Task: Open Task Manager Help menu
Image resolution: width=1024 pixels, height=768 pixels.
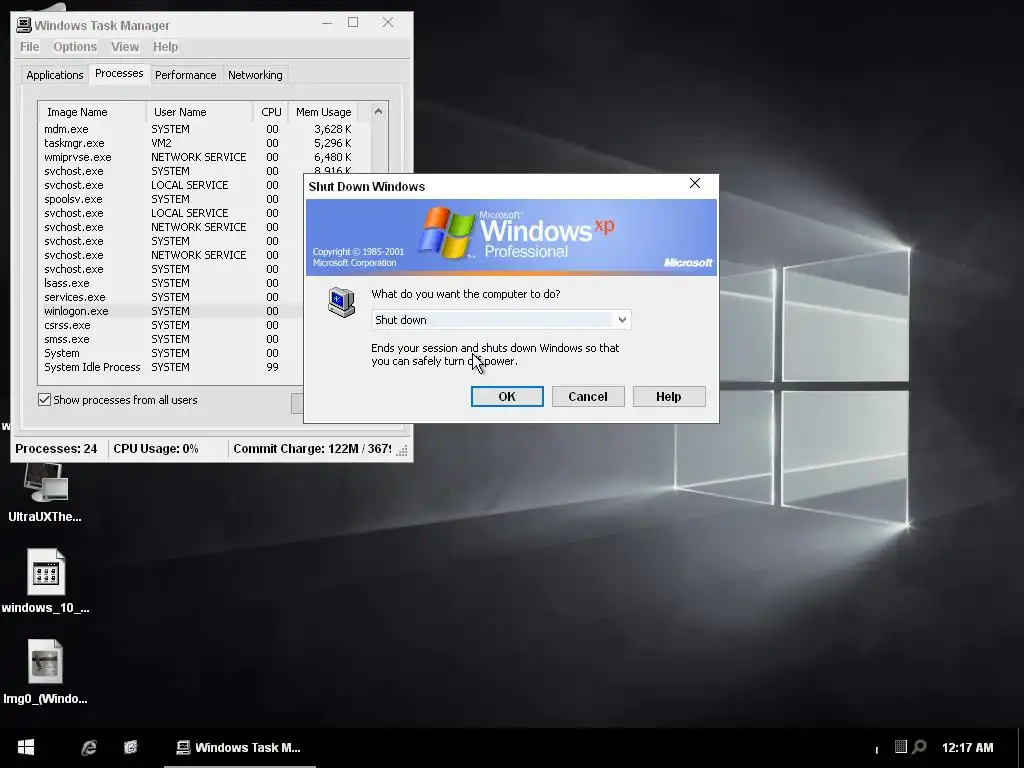Action: 165,46
